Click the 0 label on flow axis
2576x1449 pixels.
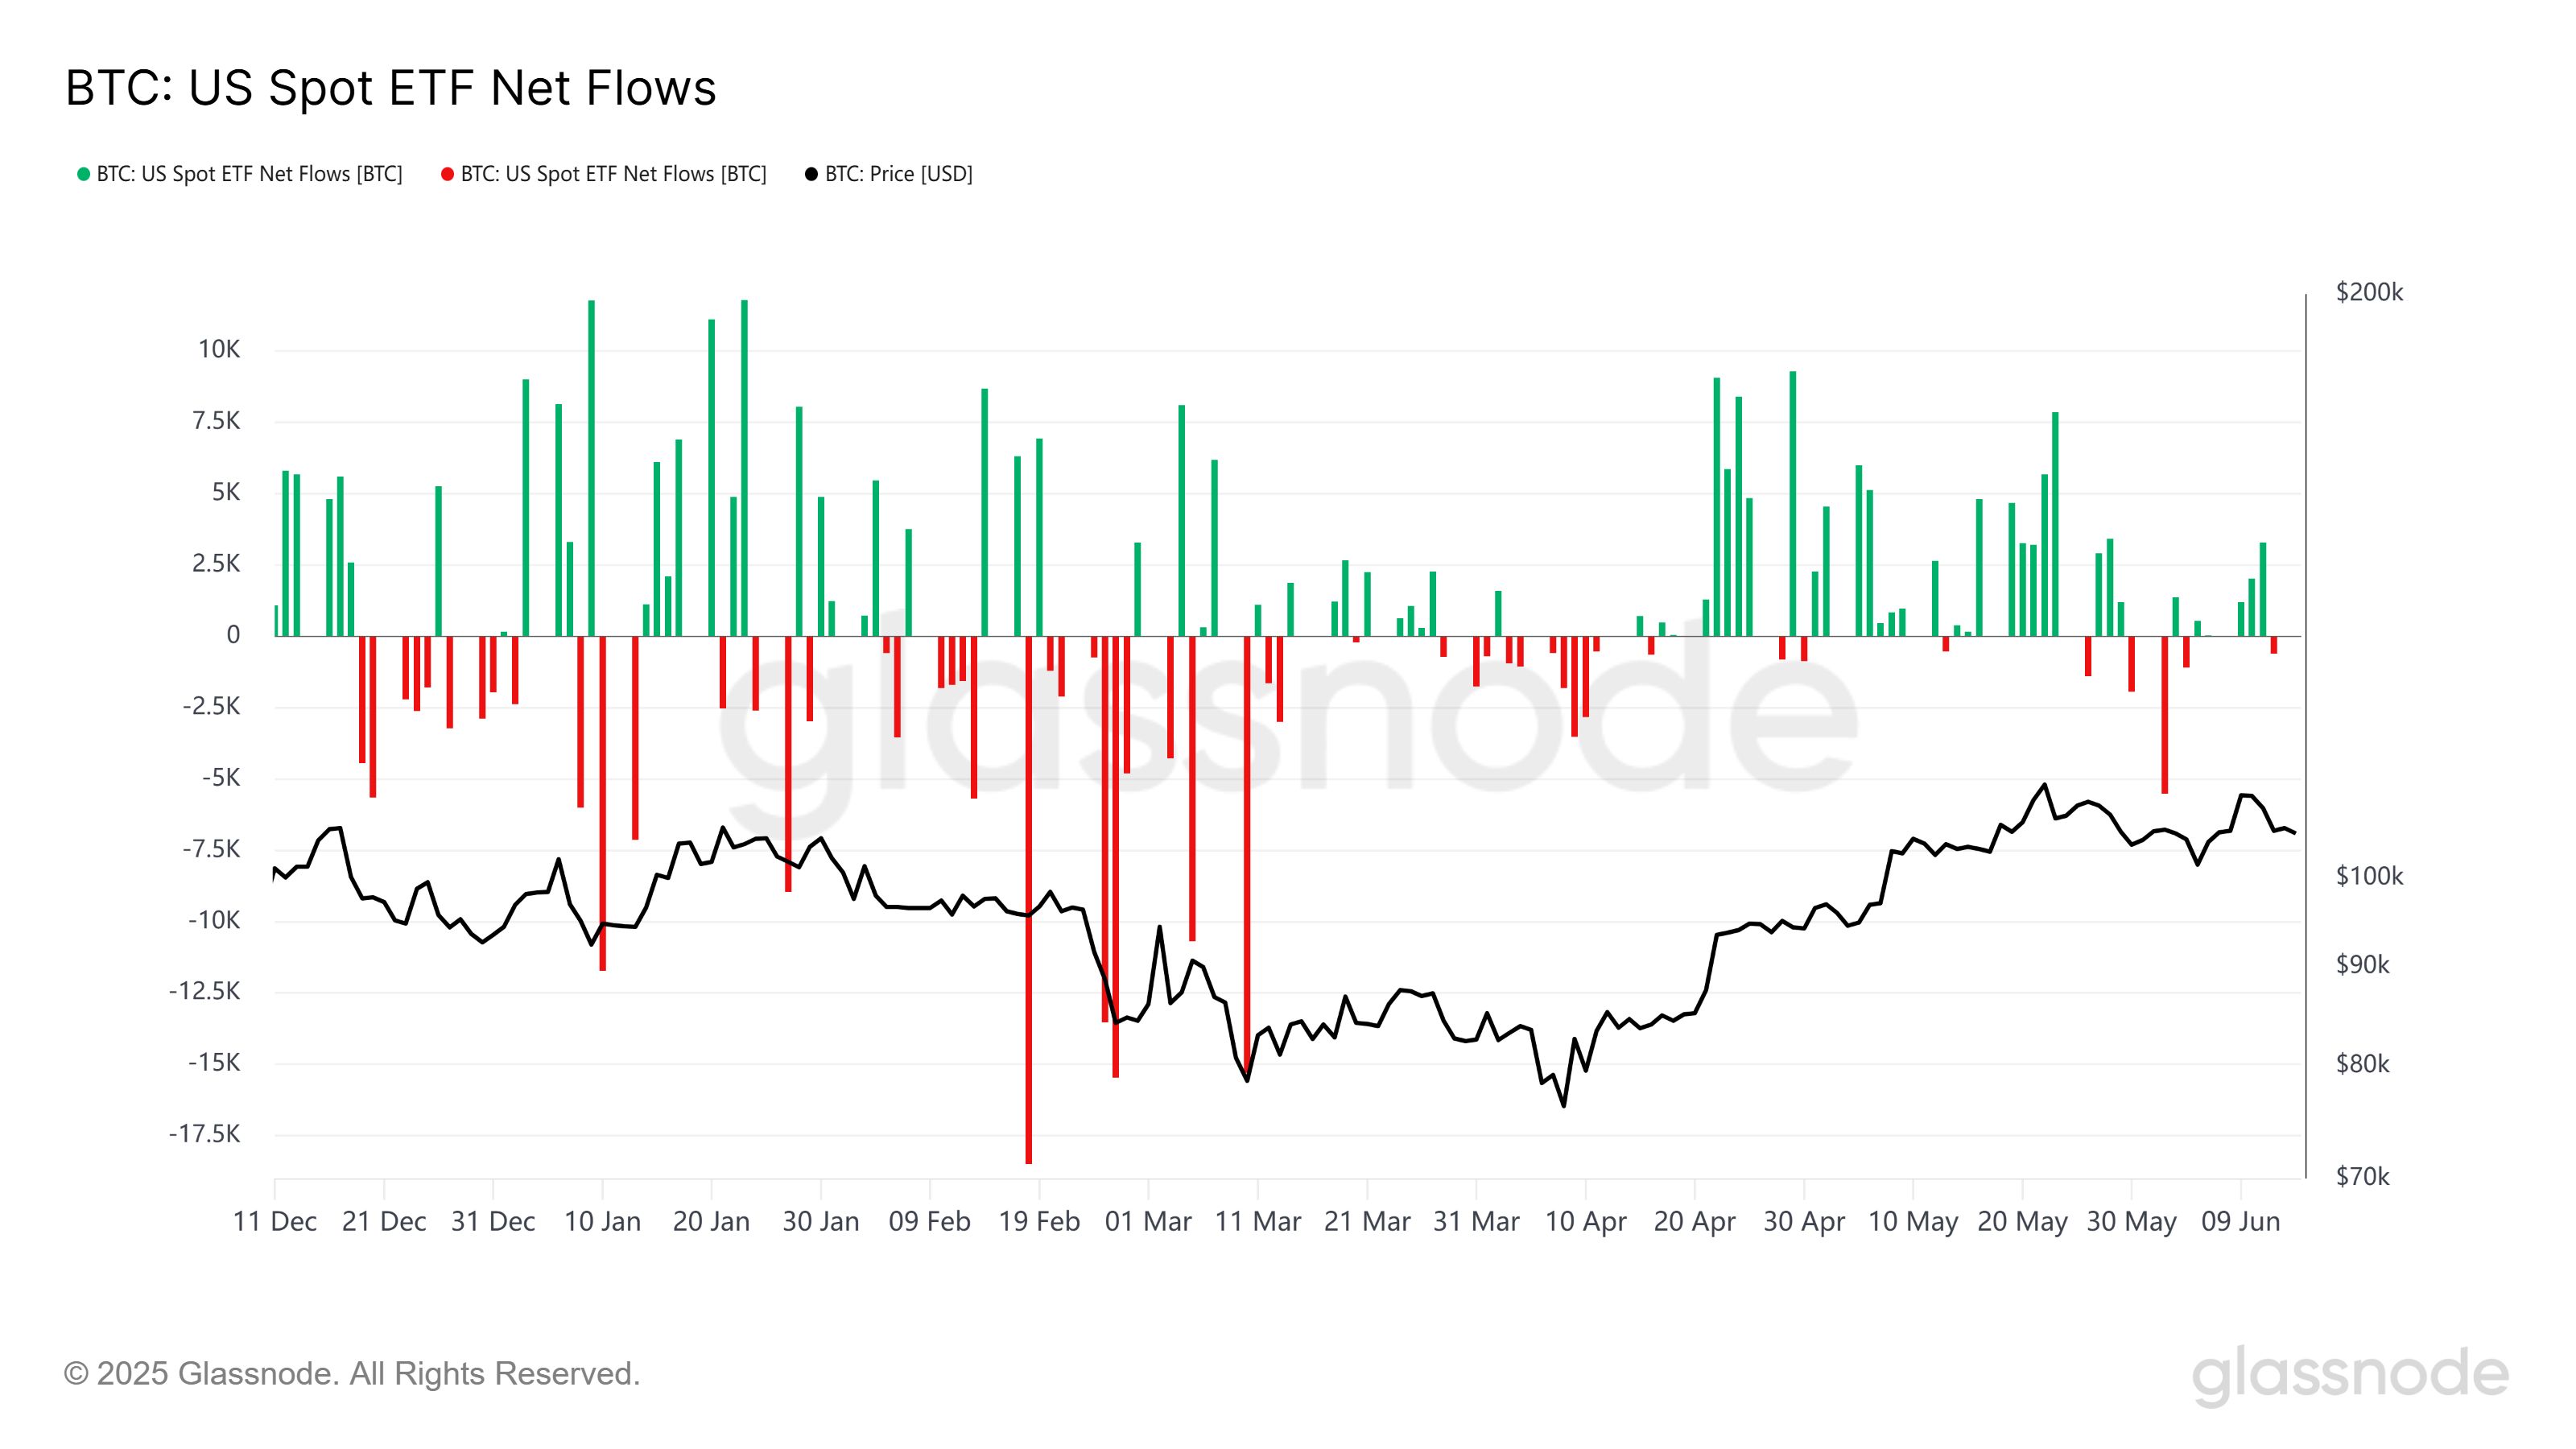pos(233,634)
